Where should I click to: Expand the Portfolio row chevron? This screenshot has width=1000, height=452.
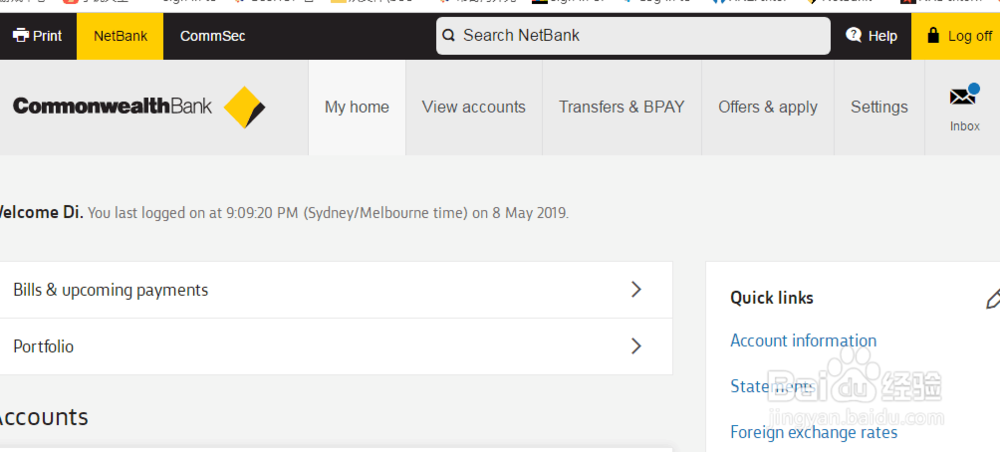tap(636, 346)
